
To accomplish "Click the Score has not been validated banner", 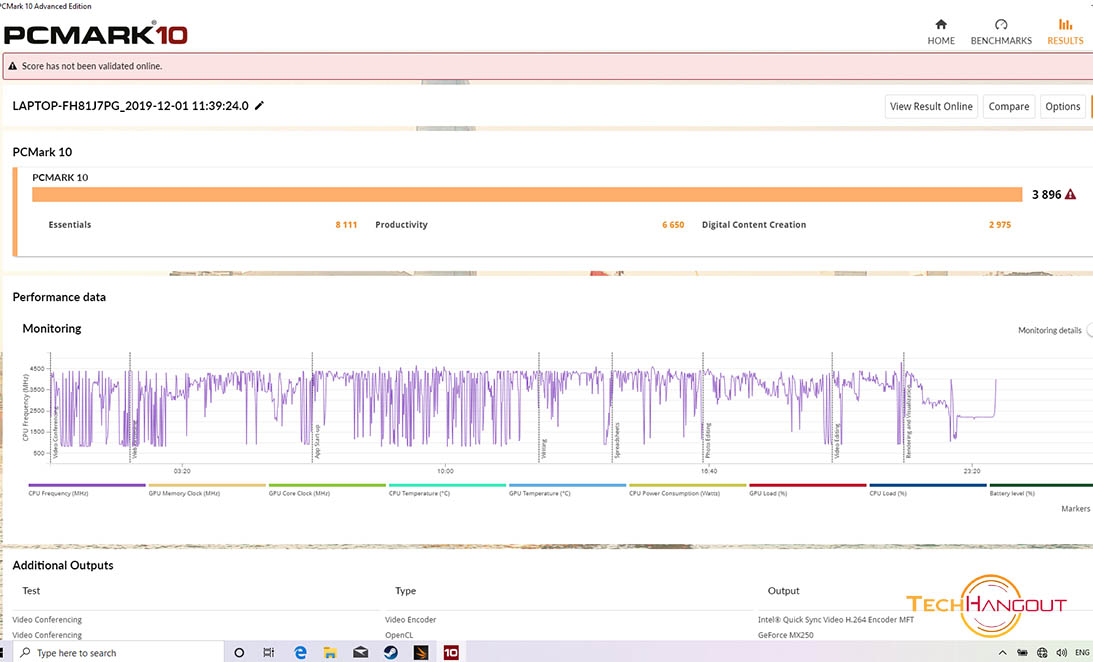I will pyautogui.click(x=548, y=66).
